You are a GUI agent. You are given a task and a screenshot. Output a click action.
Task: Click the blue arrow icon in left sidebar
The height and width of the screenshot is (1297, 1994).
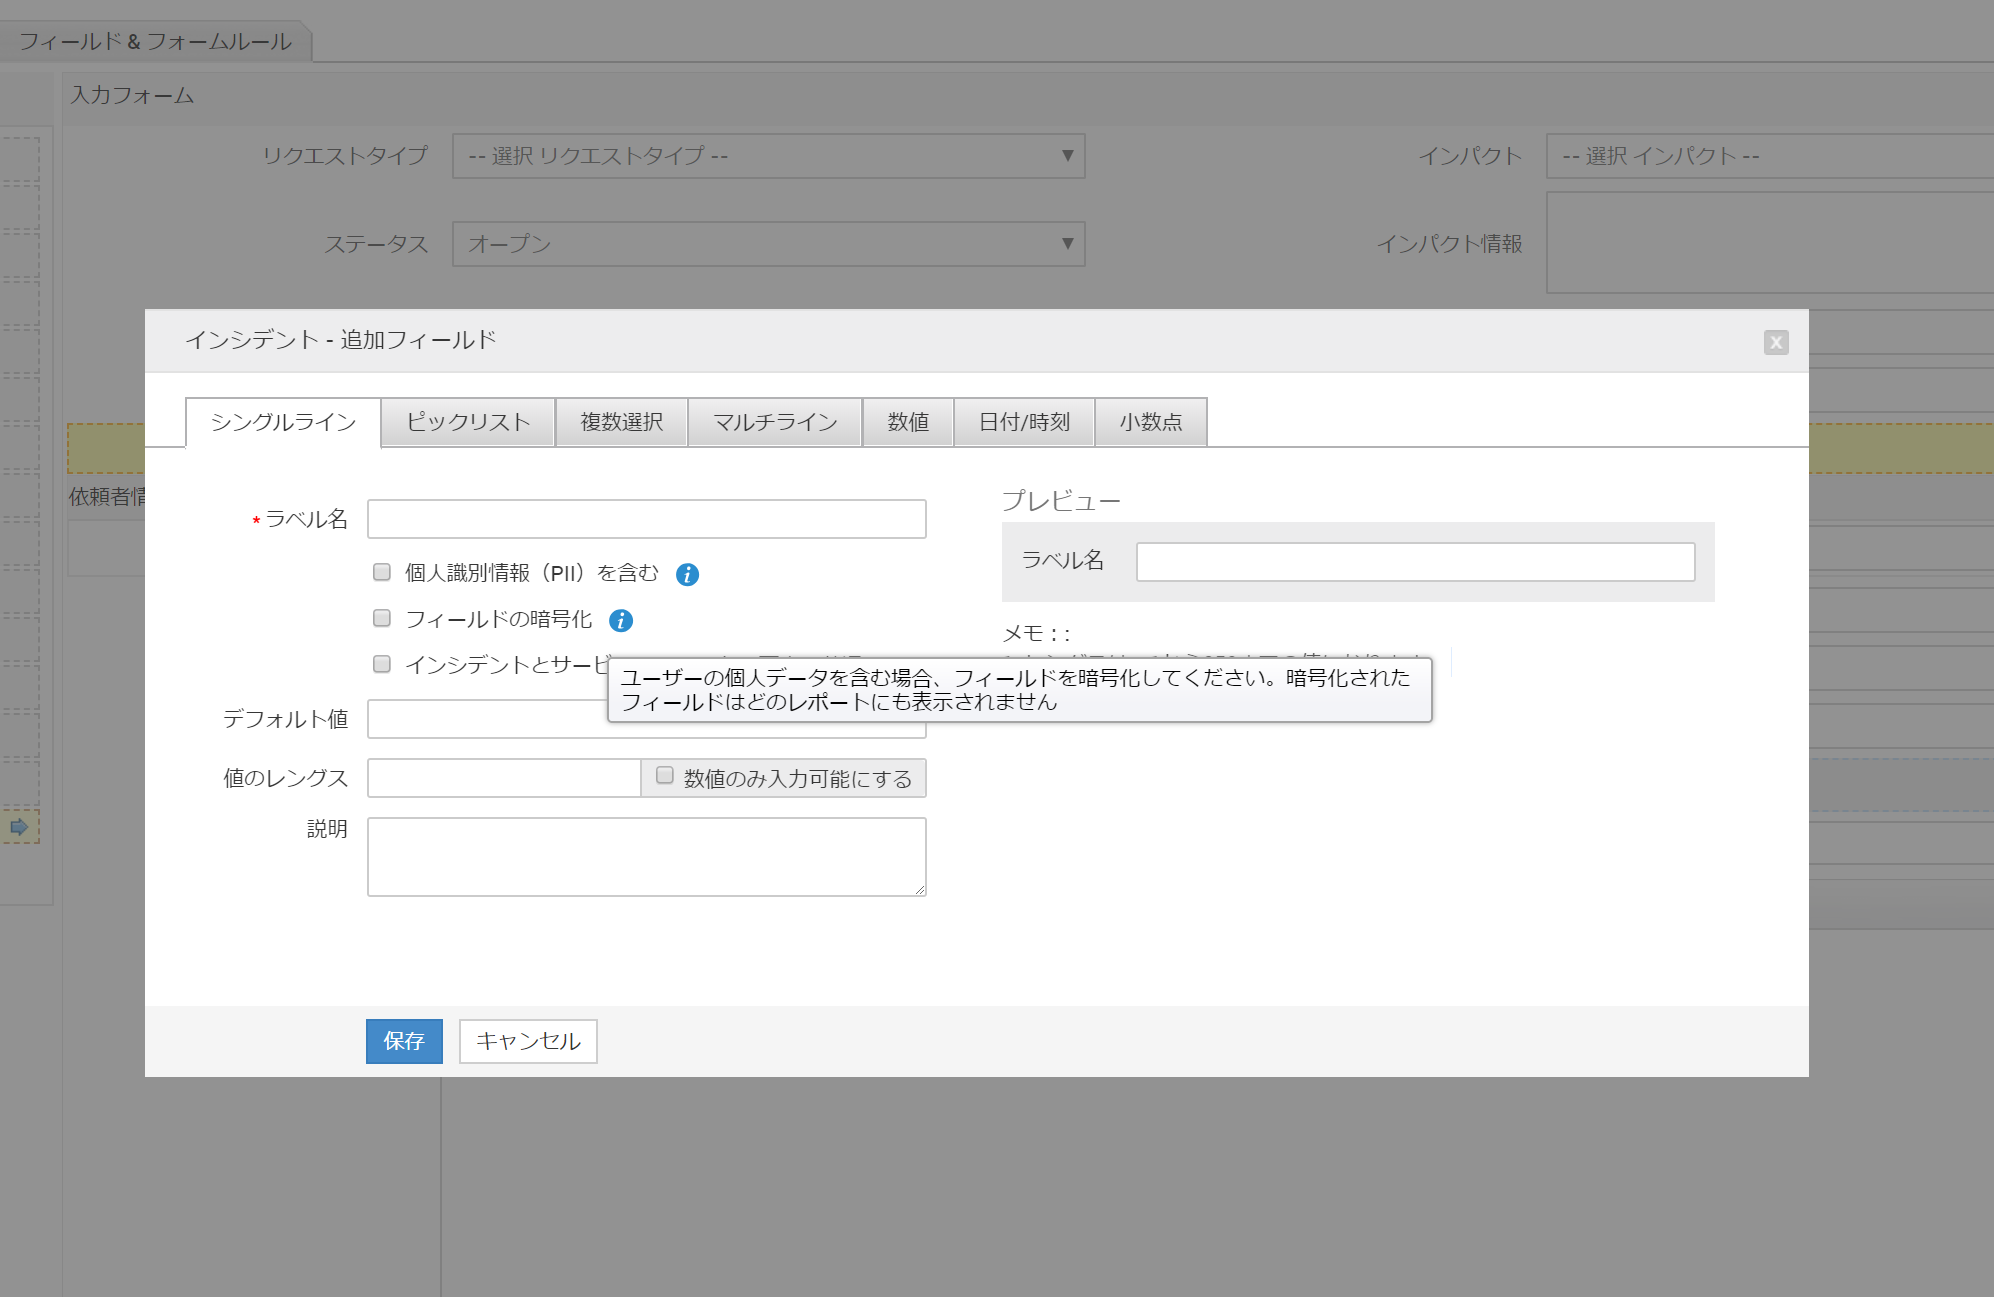(19, 827)
